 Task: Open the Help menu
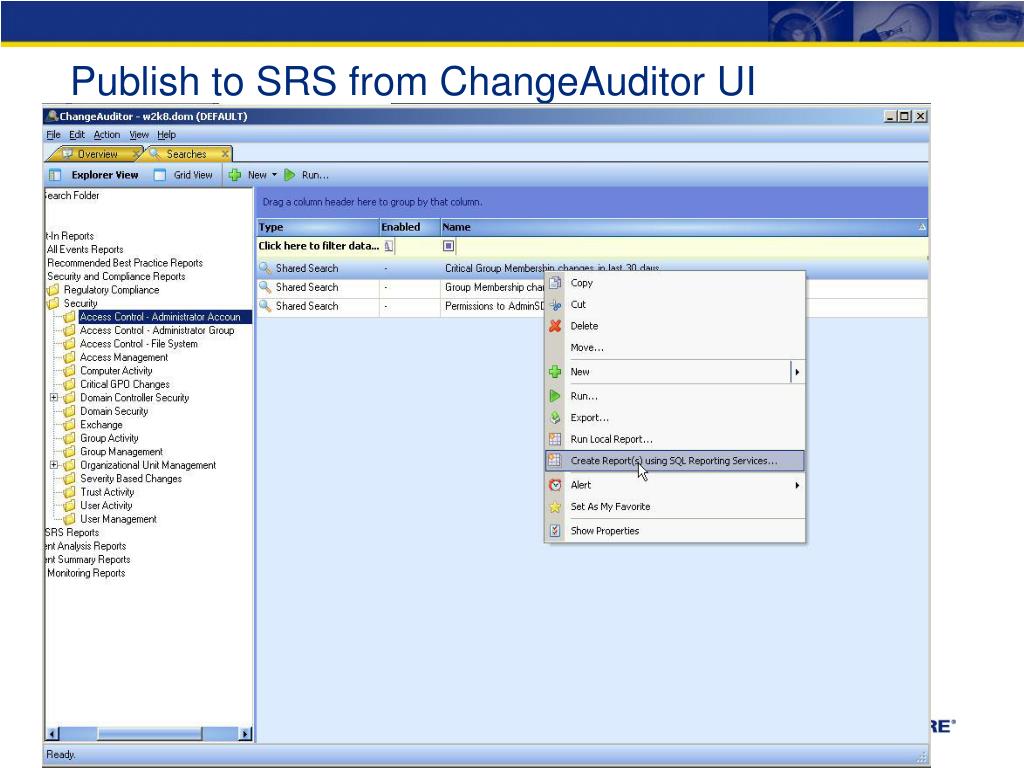point(167,135)
